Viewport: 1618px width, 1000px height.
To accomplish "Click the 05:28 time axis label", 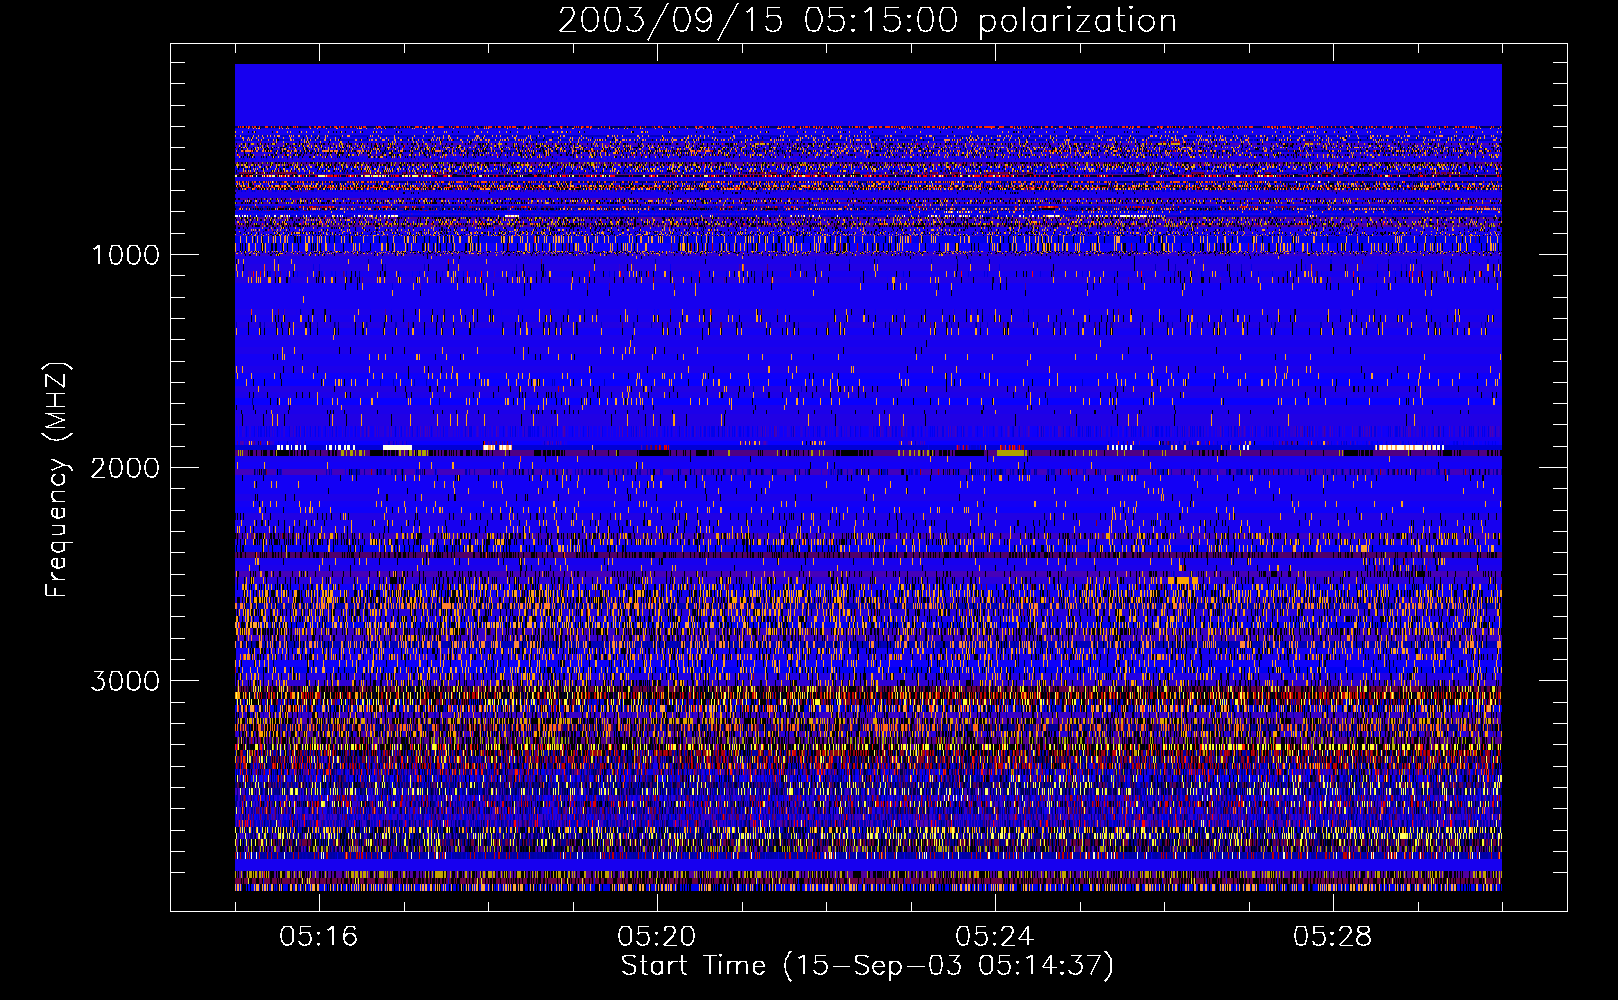I will (1333, 936).
